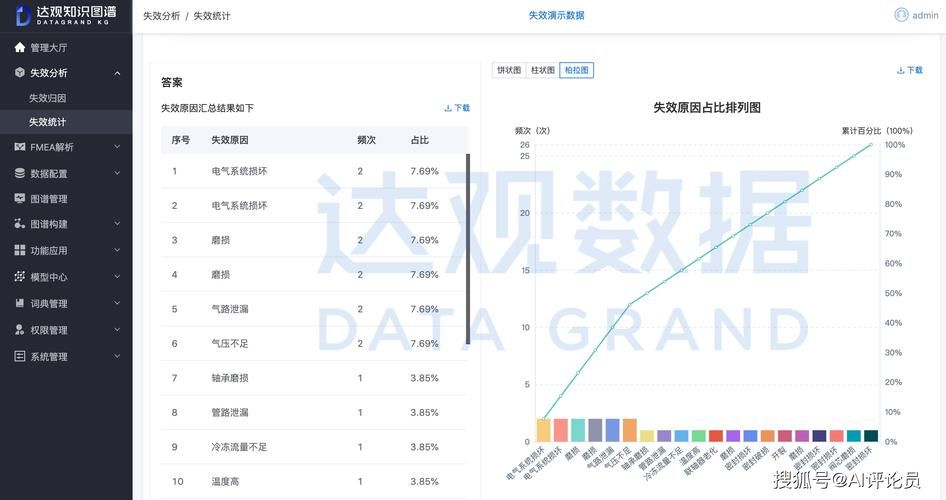Click 失效统计 in the breadcrumb

click(212, 16)
